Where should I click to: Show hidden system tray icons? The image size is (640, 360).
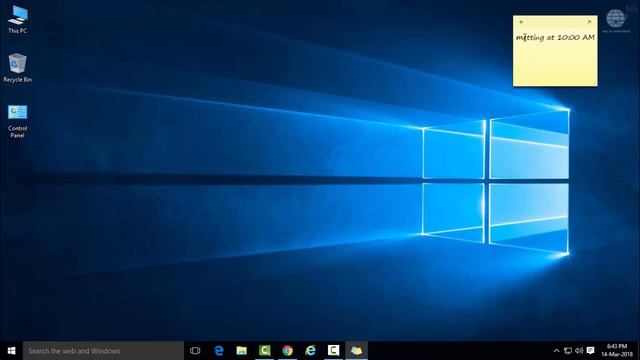[x=556, y=351]
